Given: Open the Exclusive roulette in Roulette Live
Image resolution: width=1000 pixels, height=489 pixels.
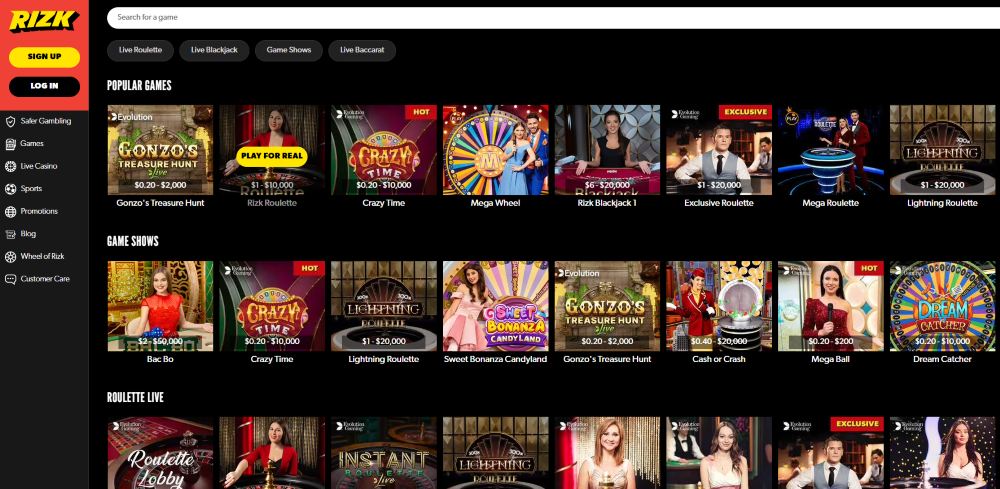Looking at the screenshot, I should (x=830, y=453).
